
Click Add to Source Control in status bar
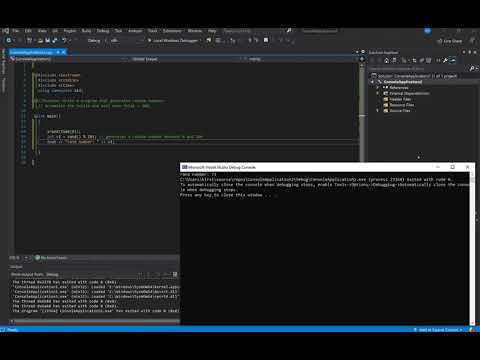(x=438, y=330)
